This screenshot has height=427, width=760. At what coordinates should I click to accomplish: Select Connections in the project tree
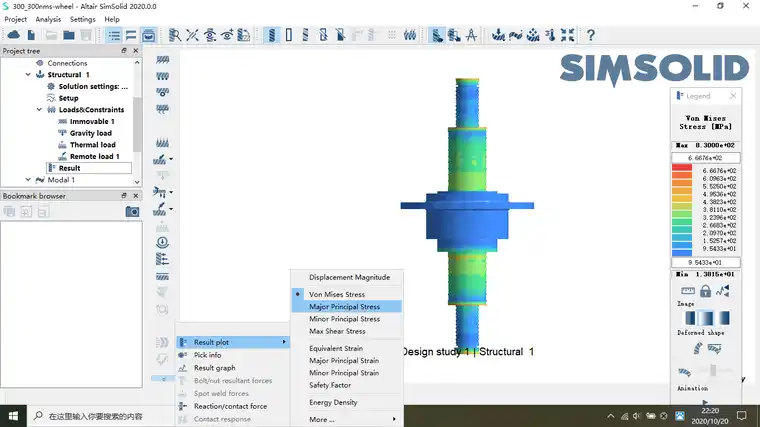pyautogui.click(x=67, y=63)
